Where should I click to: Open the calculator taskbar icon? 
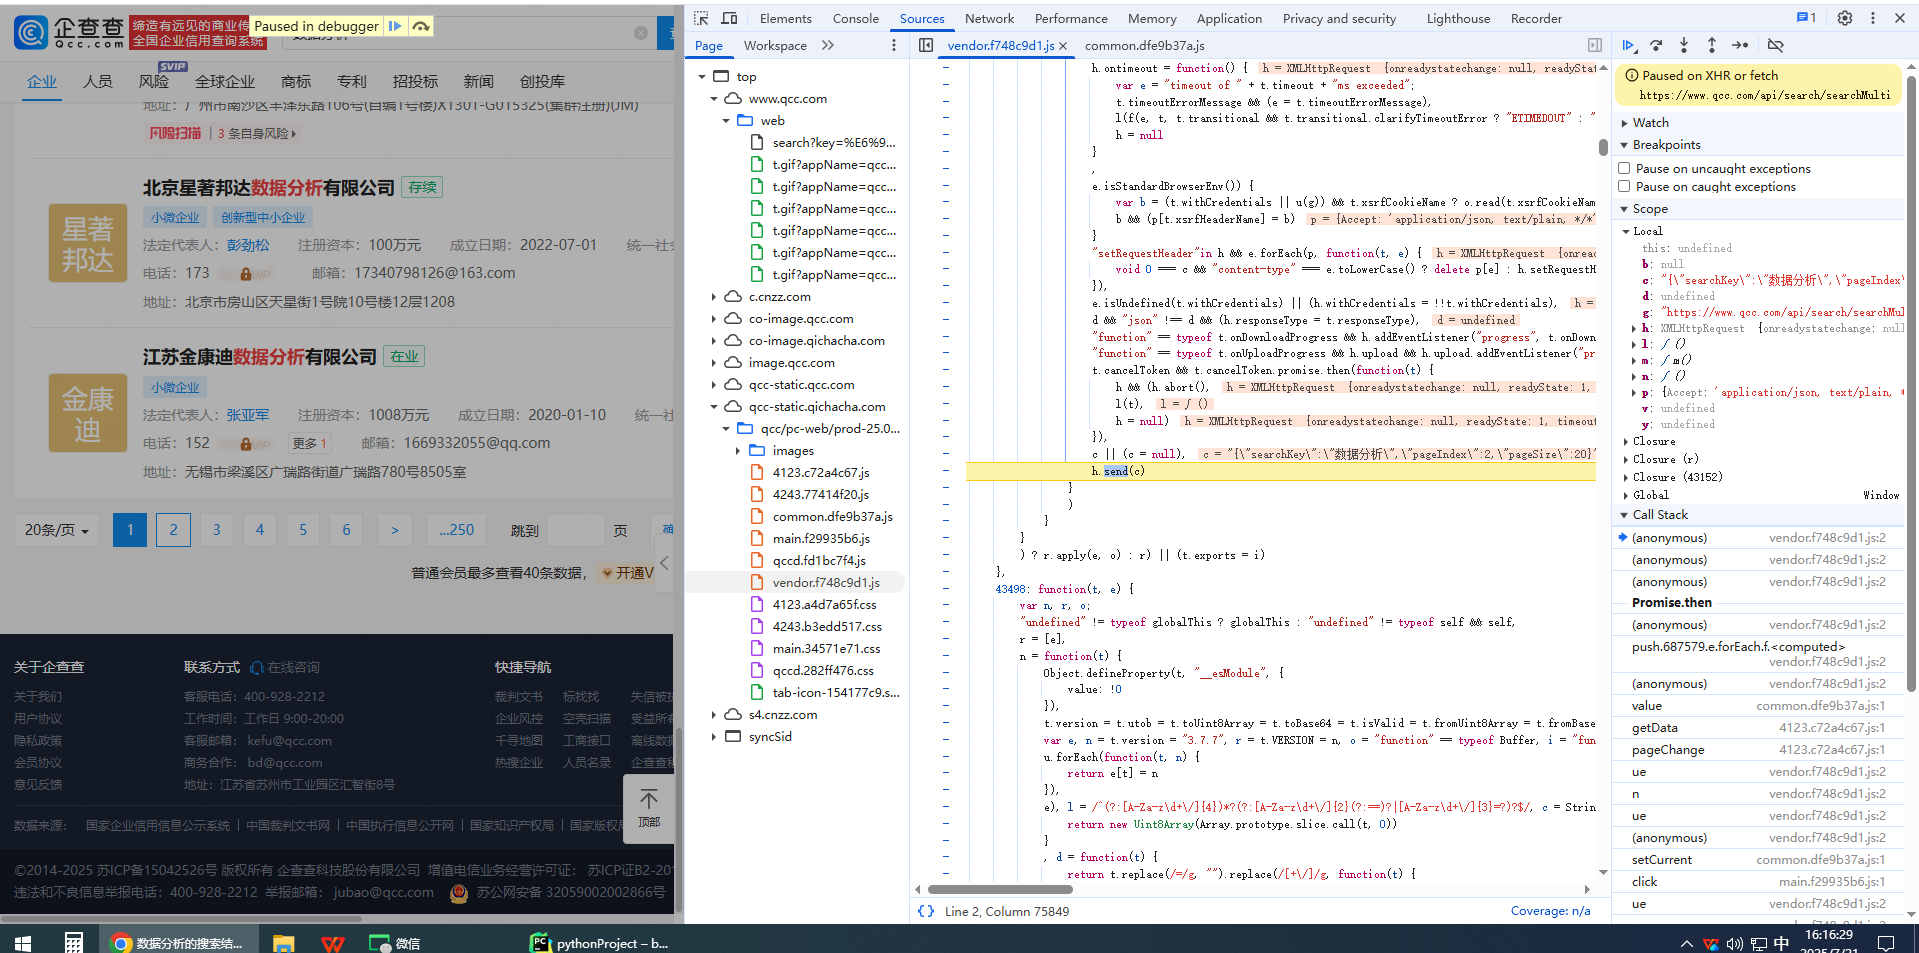(73, 943)
